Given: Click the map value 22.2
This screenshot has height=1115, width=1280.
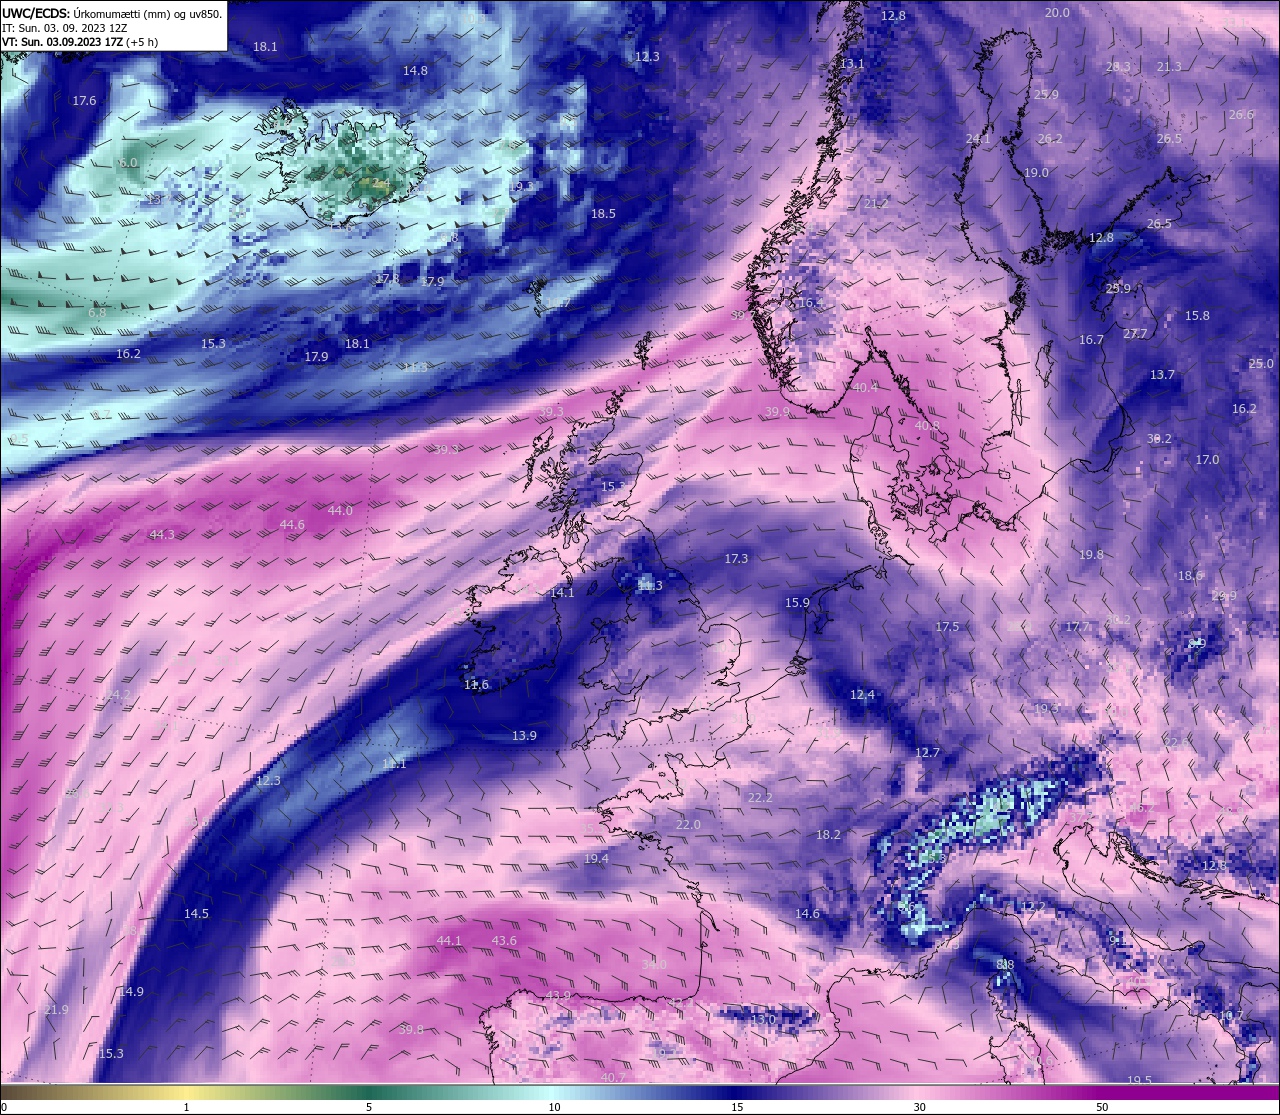Looking at the screenshot, I should click(760, 798).
